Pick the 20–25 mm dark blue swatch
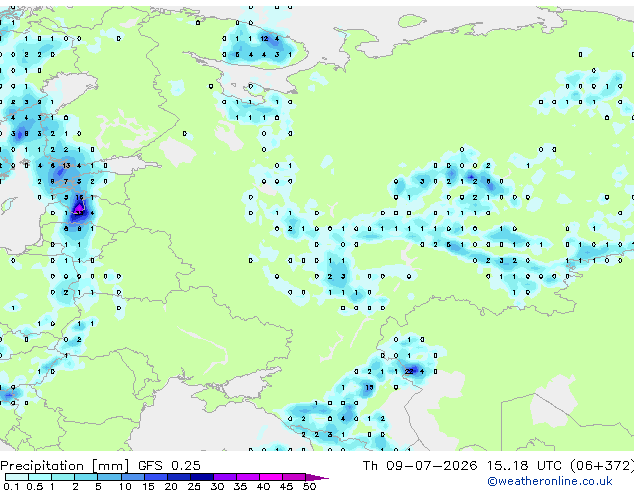 (179, 477)
